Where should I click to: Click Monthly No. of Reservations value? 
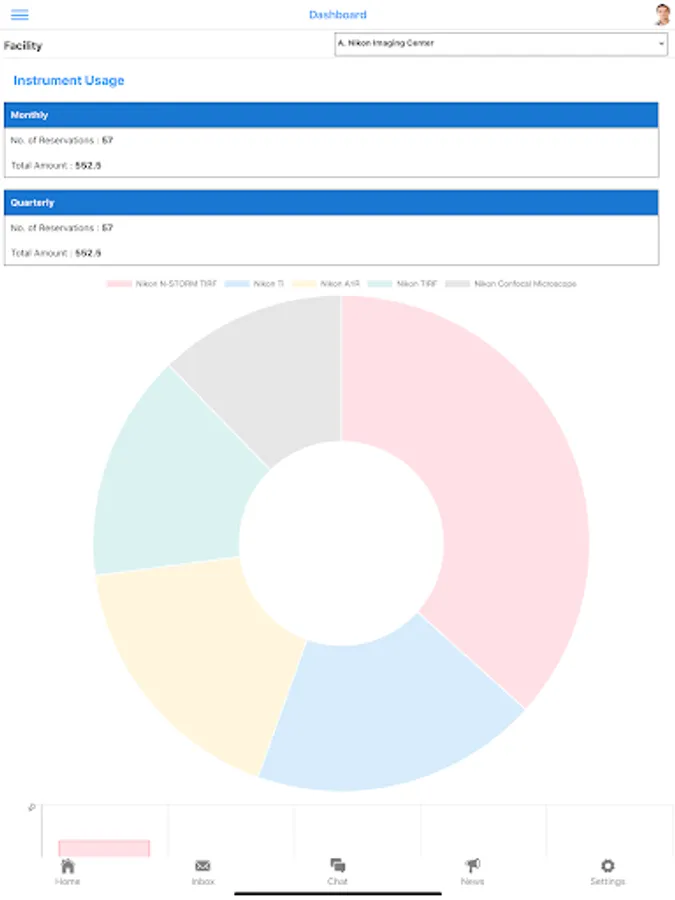[x=107, y=140]
